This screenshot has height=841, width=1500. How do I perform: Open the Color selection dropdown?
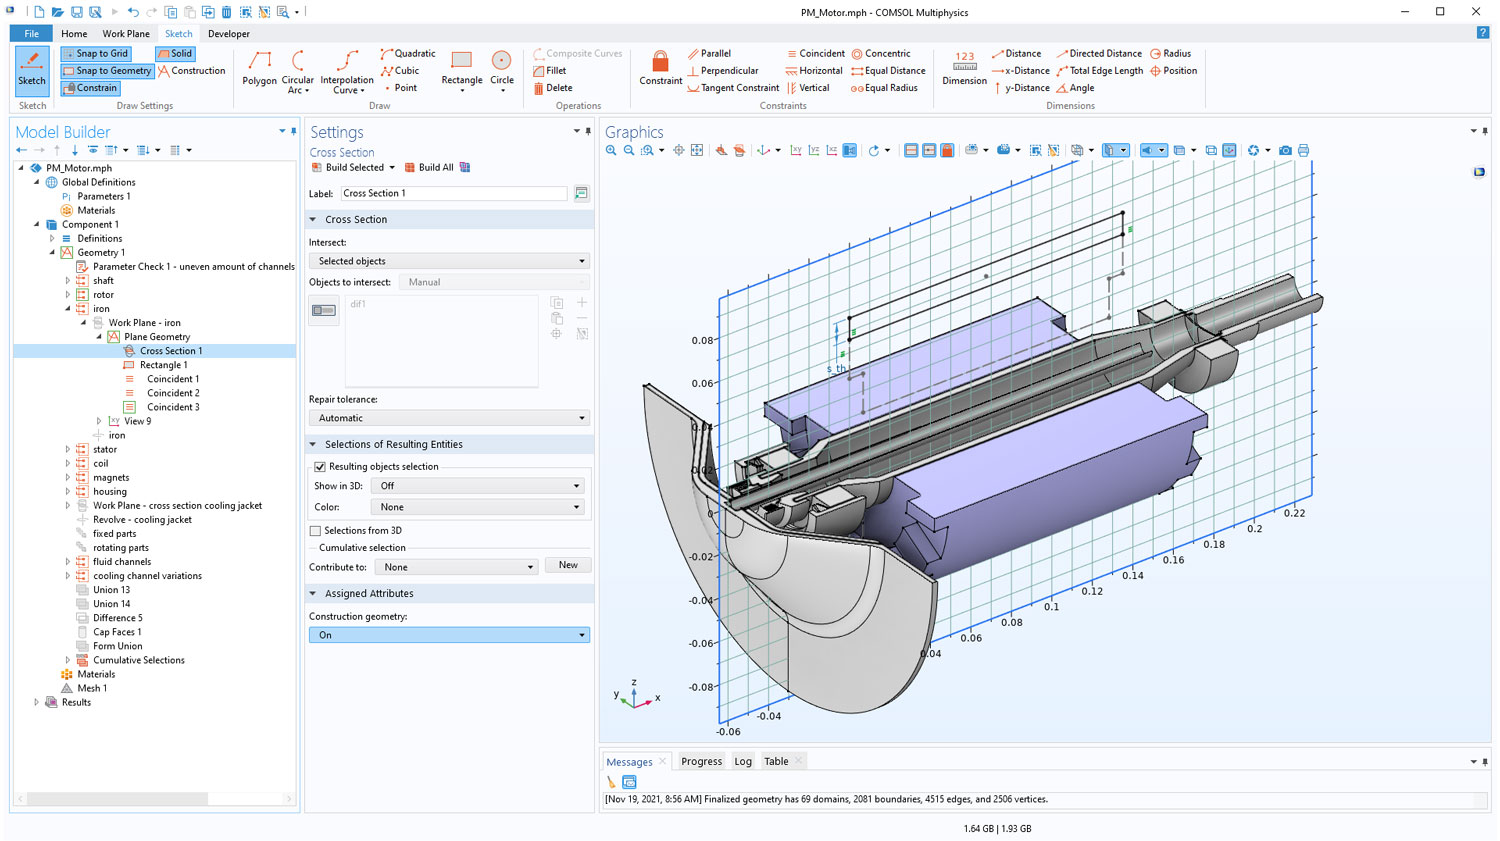(478, 507)
